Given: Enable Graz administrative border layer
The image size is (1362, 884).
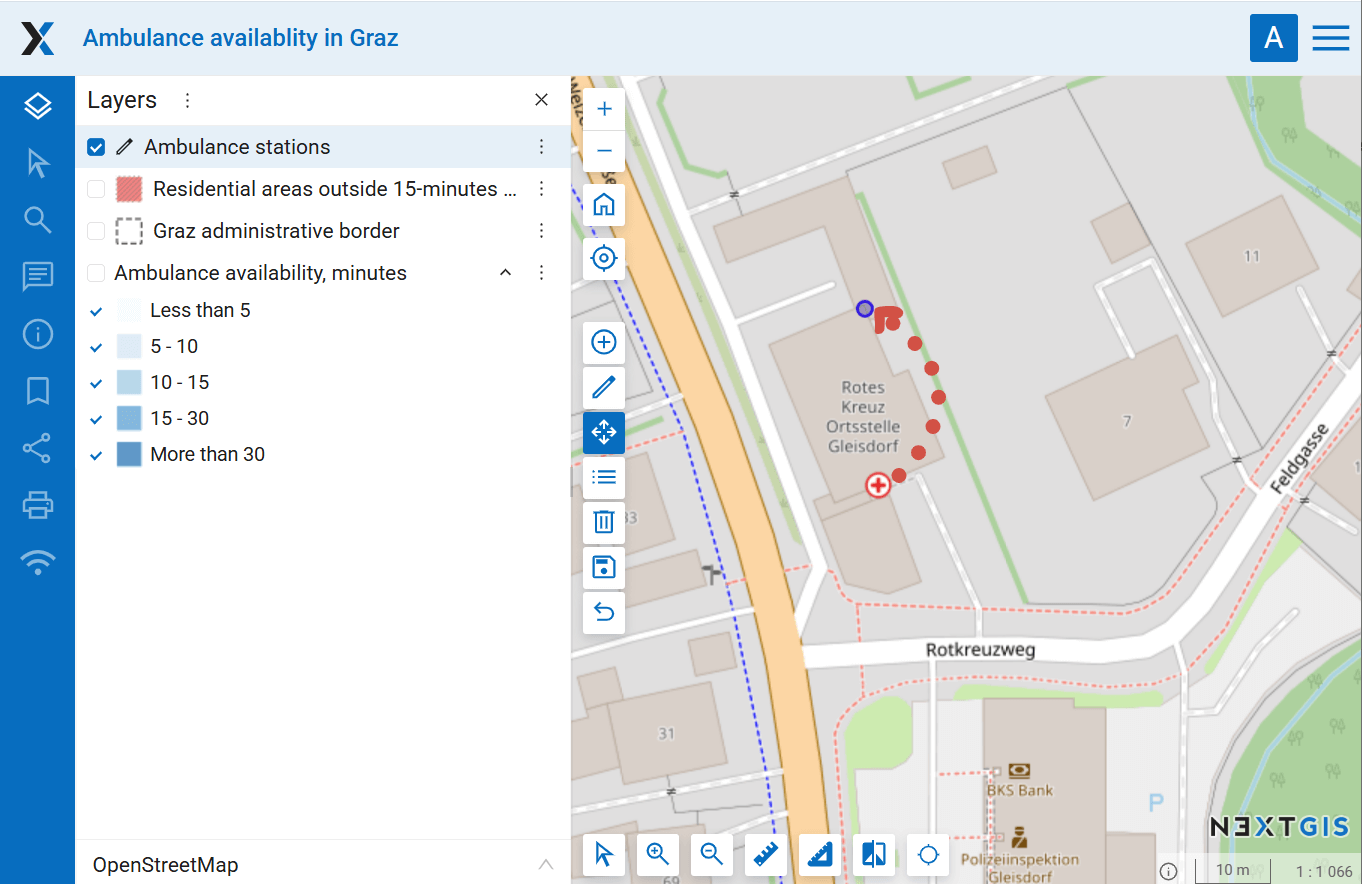Looking at the screenshot, I should (x=96, y=231).
